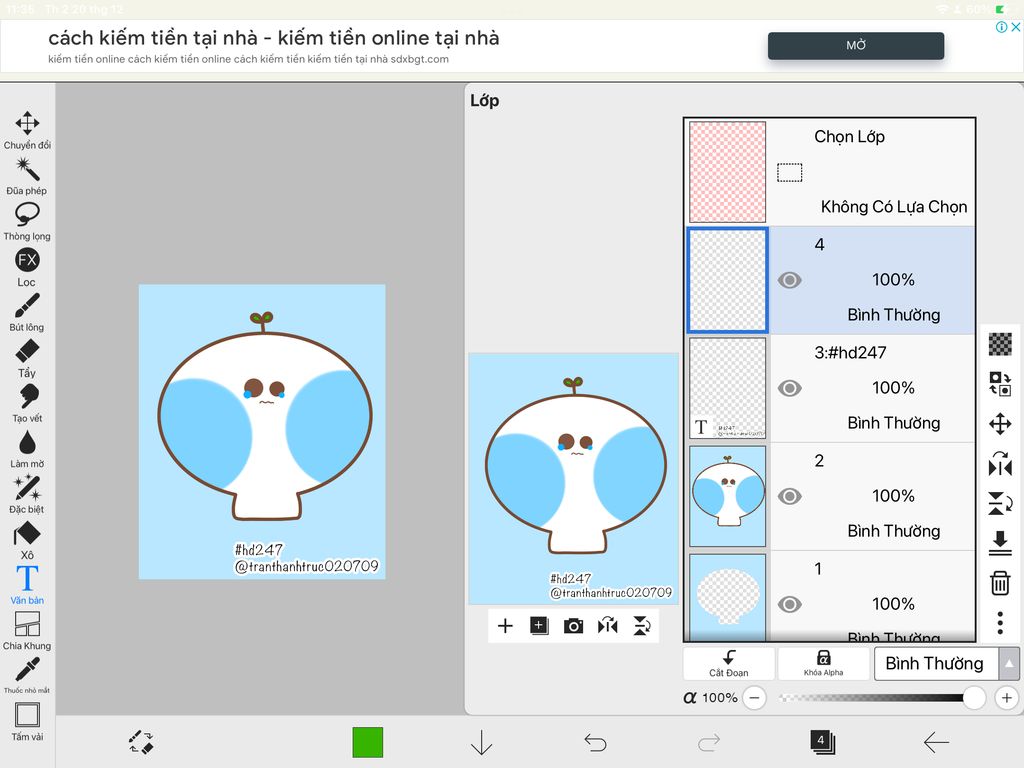This screenshot has width=1024, height=768.
Task: Click the 'Không Có Lựa Chọn' text
Action: 893,207
